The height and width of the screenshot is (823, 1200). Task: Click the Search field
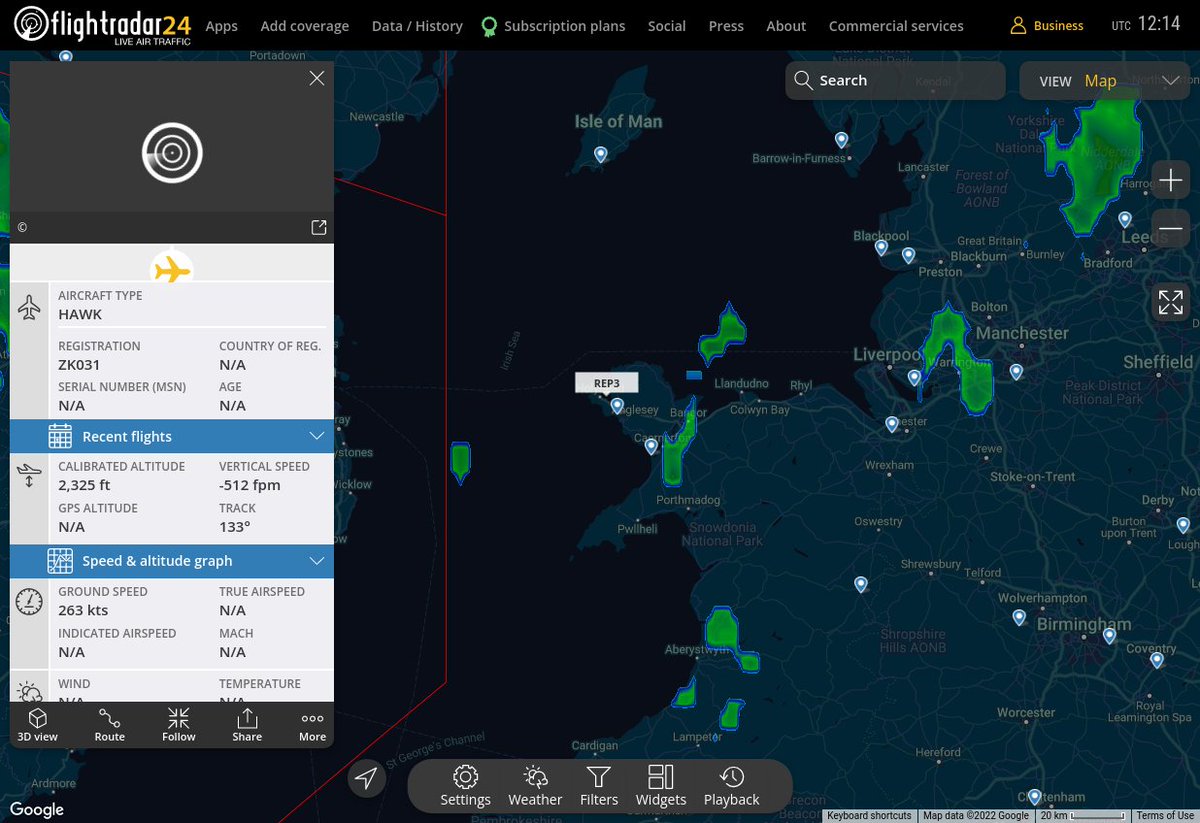(x=895, y=80)
